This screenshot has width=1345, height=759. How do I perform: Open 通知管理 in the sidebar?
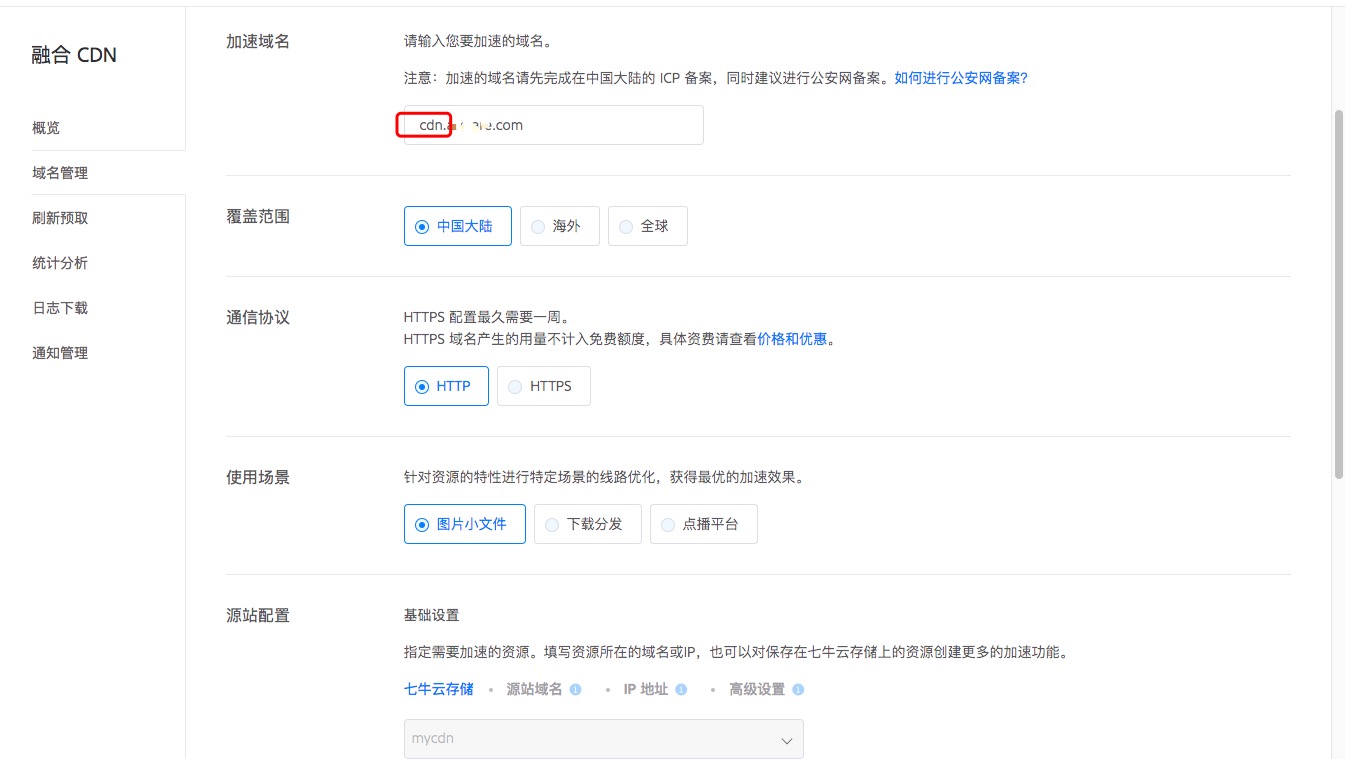pos(60,353)
